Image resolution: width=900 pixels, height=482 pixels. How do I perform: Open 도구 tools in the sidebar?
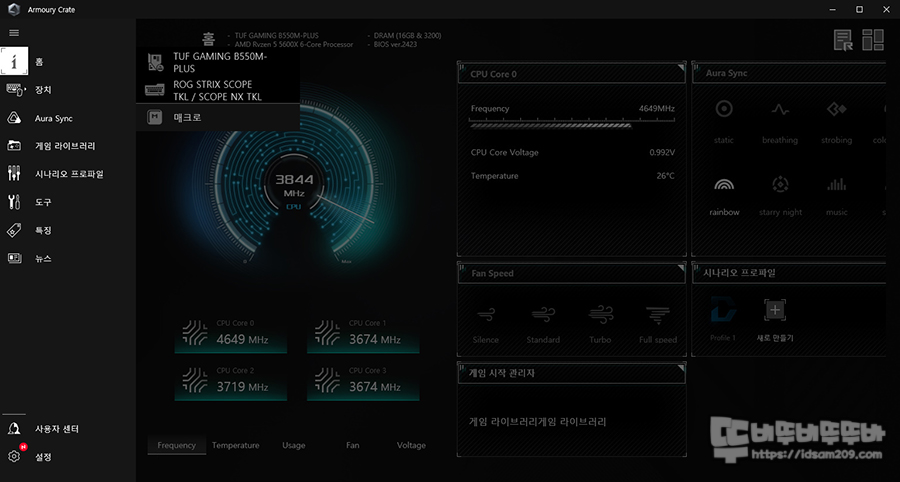tap(68, 202)
